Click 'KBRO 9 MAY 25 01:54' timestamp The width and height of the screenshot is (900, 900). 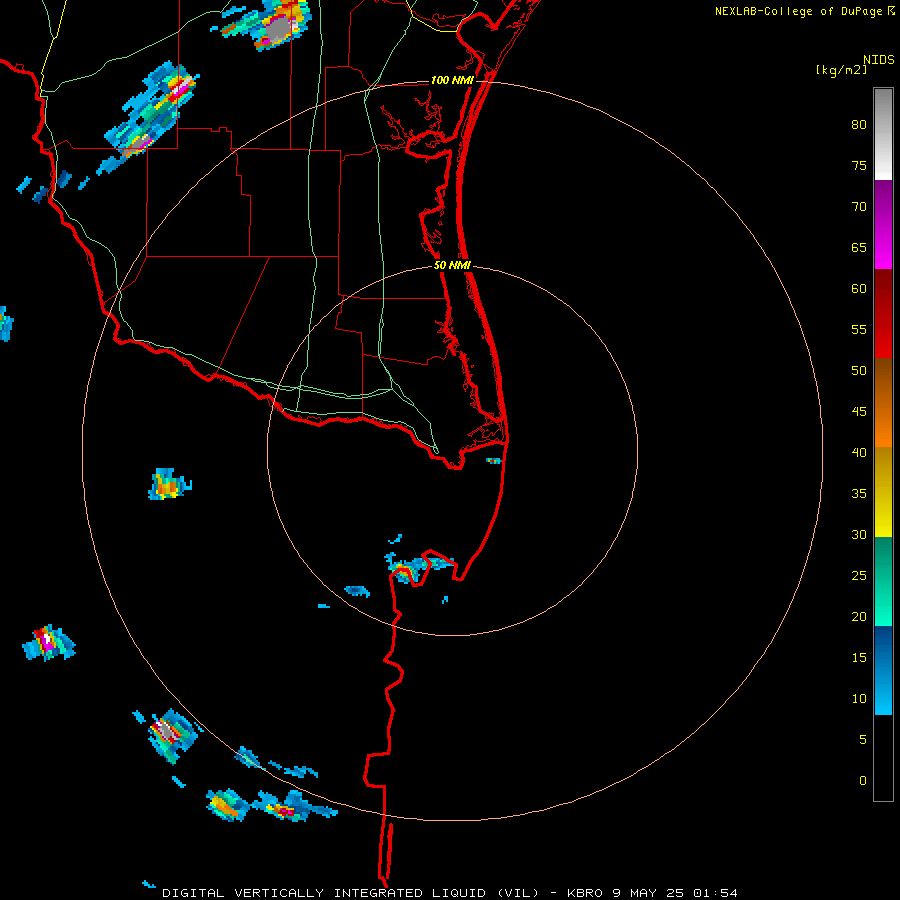coord(651,893)
